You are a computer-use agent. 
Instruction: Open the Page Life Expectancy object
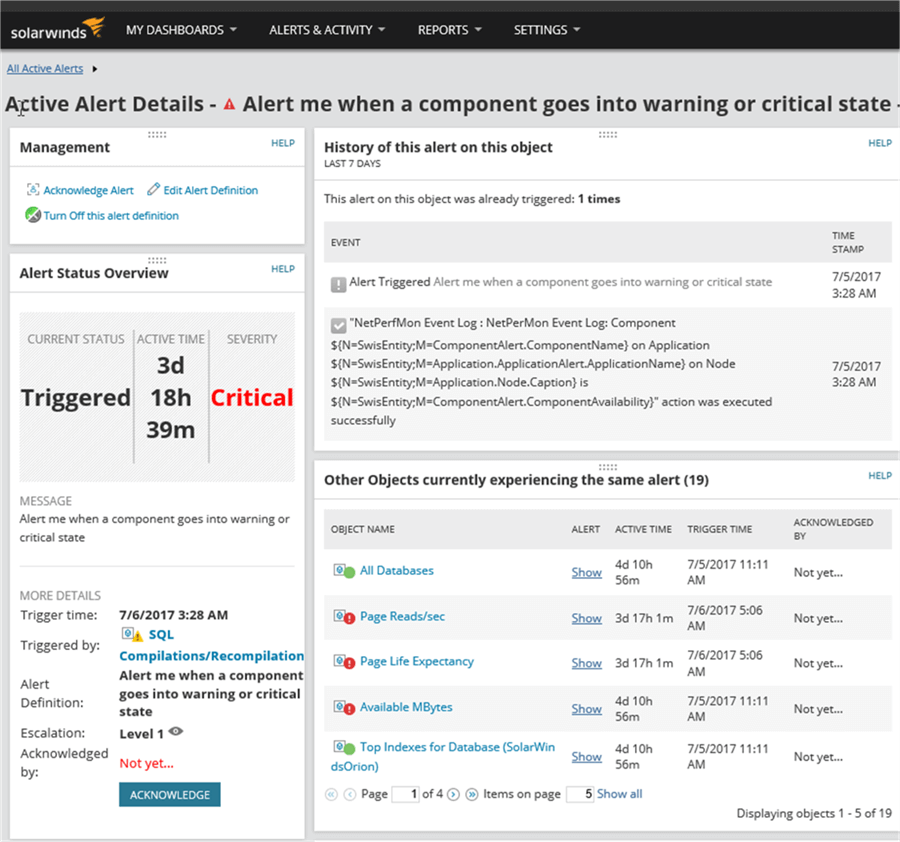click(x=417, y=661)
